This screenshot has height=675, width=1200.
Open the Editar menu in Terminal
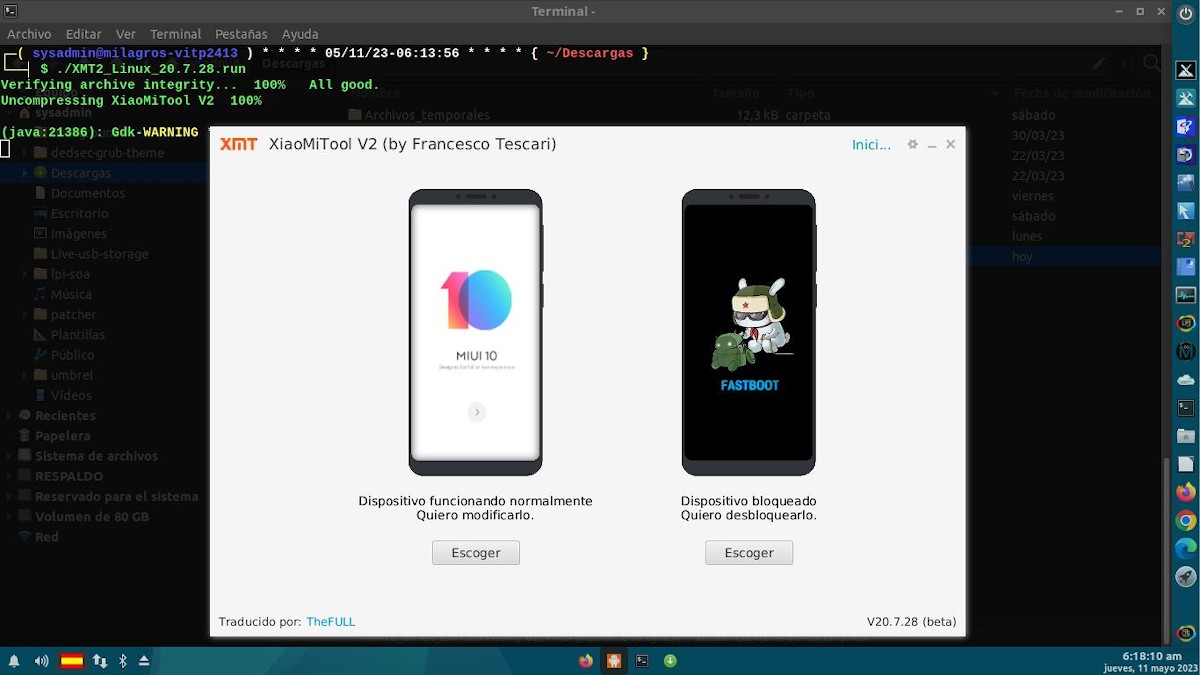(x=84, y=34)
